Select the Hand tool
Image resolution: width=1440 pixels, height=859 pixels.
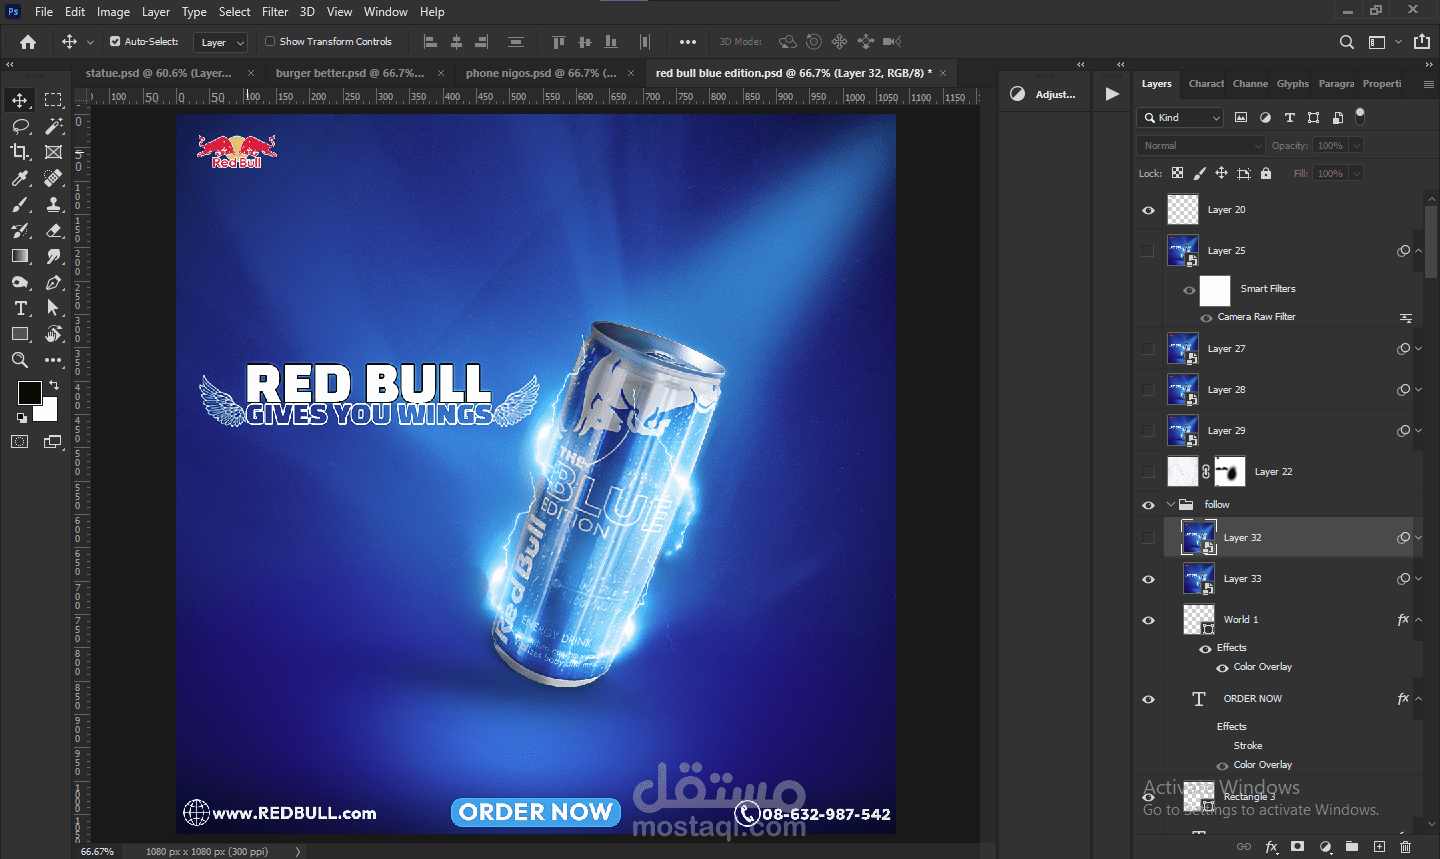point(53,334)
